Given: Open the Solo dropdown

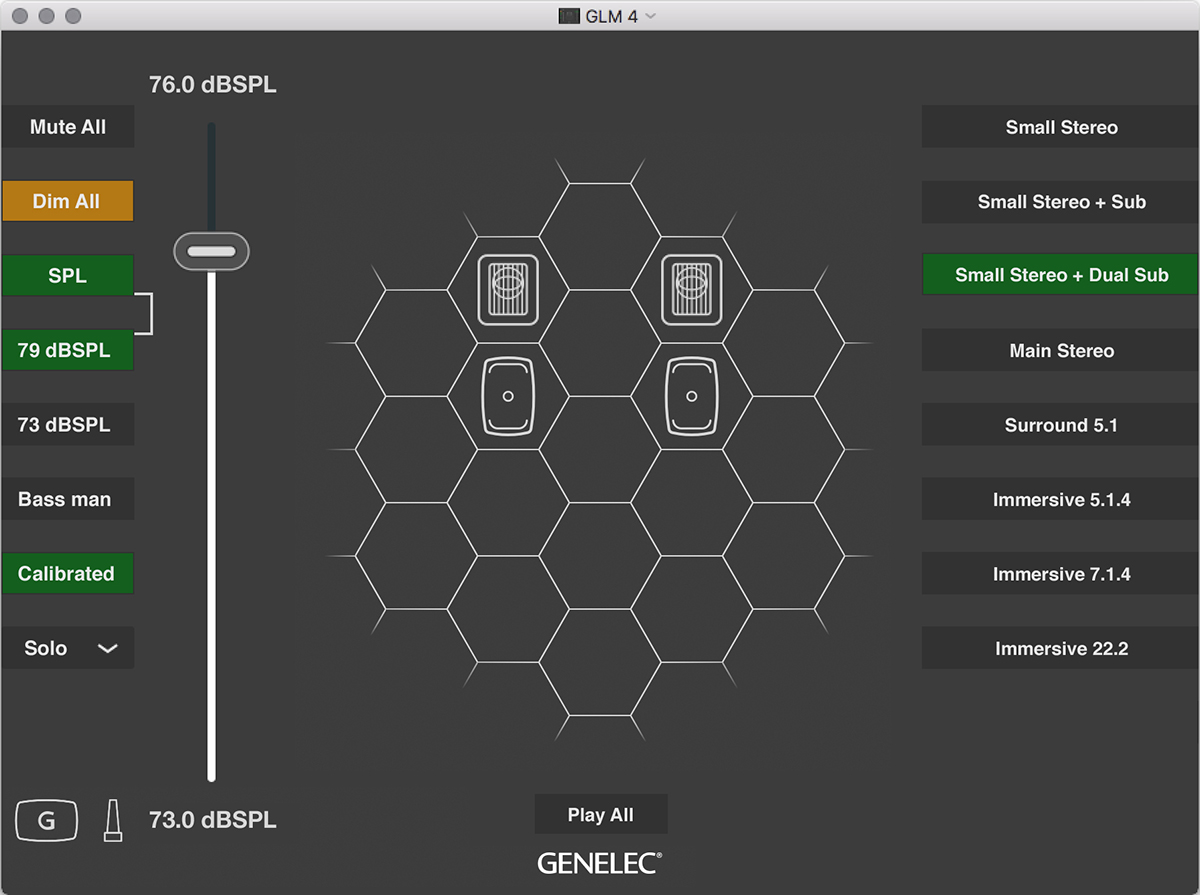Looking at the screenshot, I should tap(67, 648).
